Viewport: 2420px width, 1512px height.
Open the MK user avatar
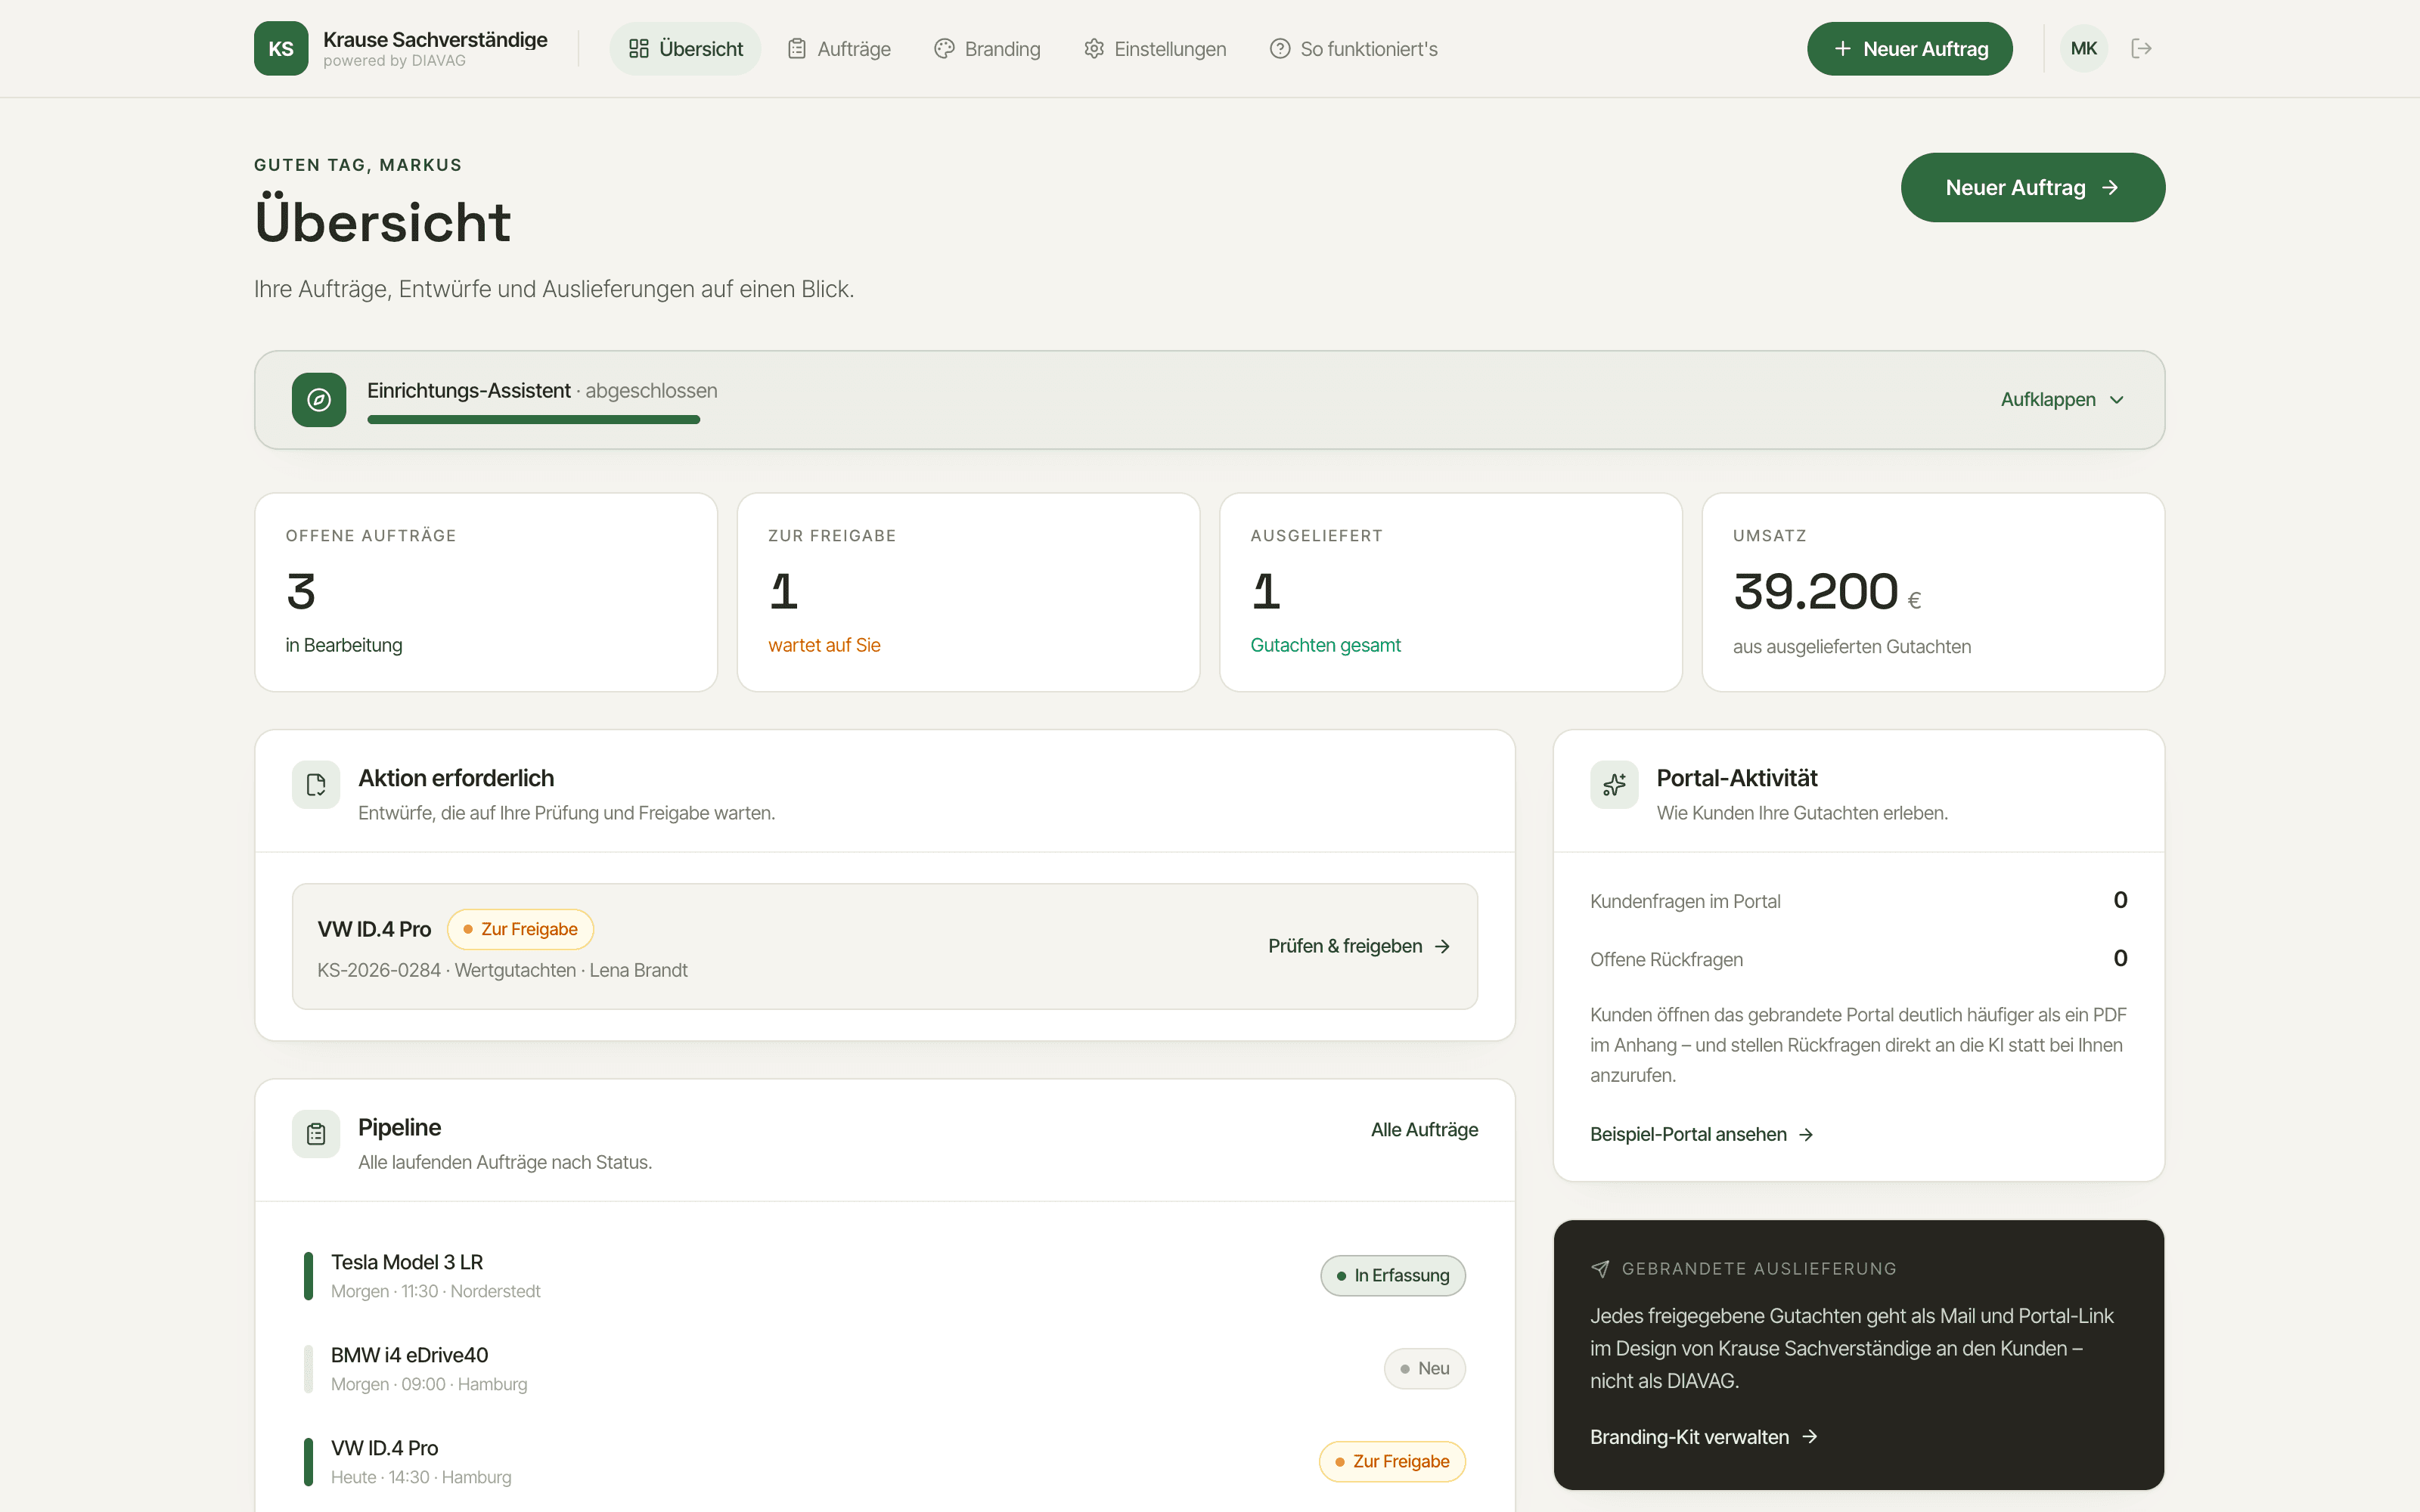tap(2084, 49)
